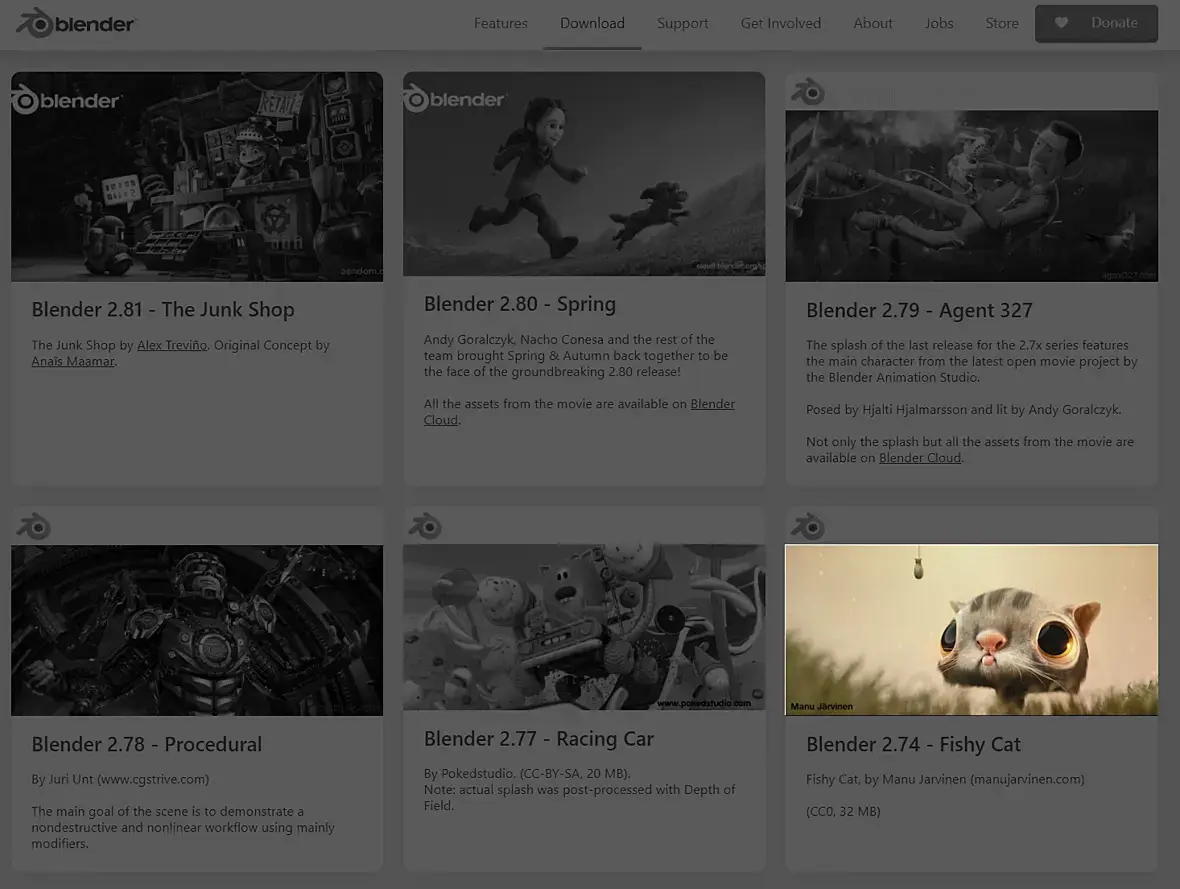The image size is (1180, 889).
Task: Open the Download nav item
Action: click(x=592, y=23)
